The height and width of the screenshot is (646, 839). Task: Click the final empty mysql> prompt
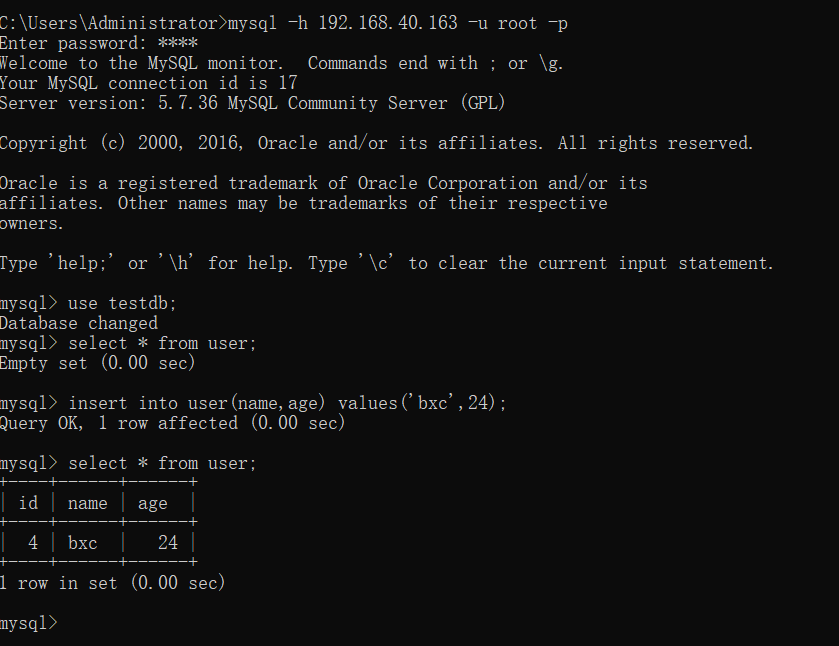(28, 623)
